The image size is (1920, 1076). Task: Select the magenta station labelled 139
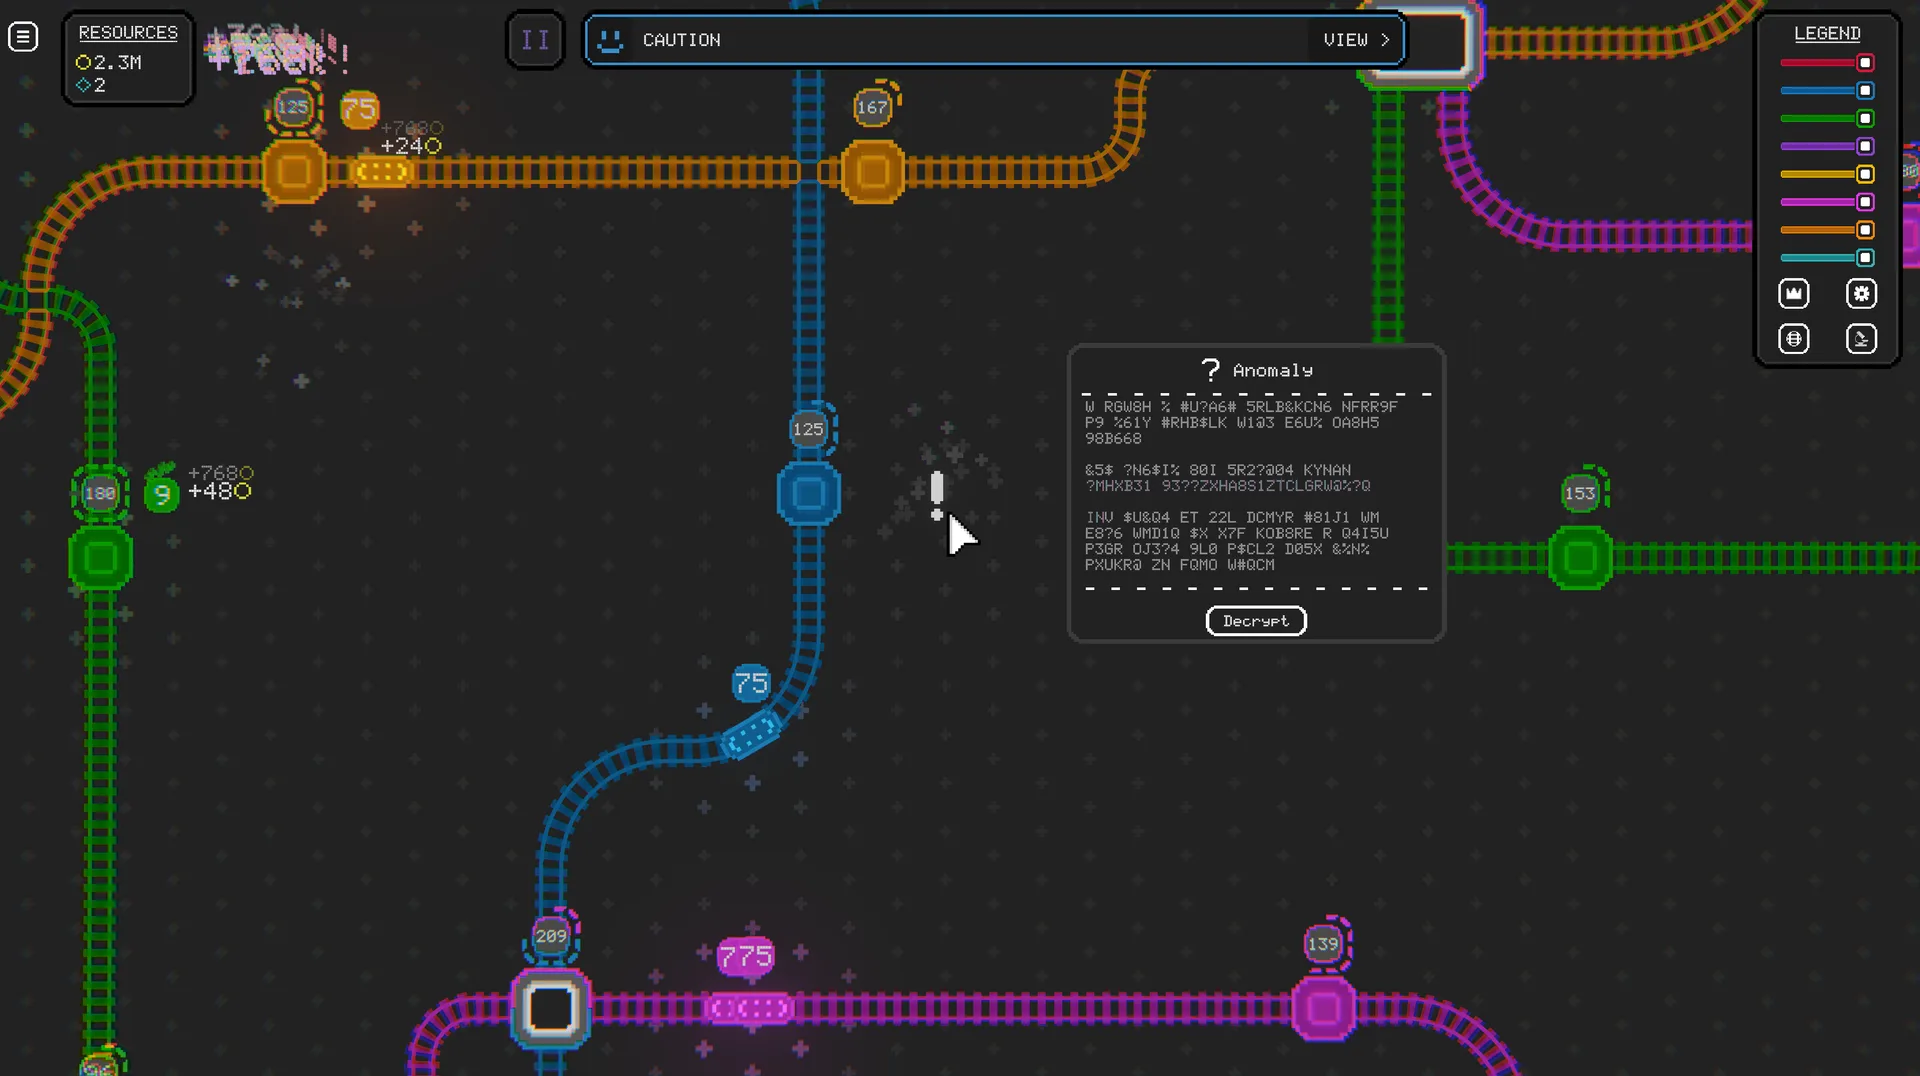1323,1009
